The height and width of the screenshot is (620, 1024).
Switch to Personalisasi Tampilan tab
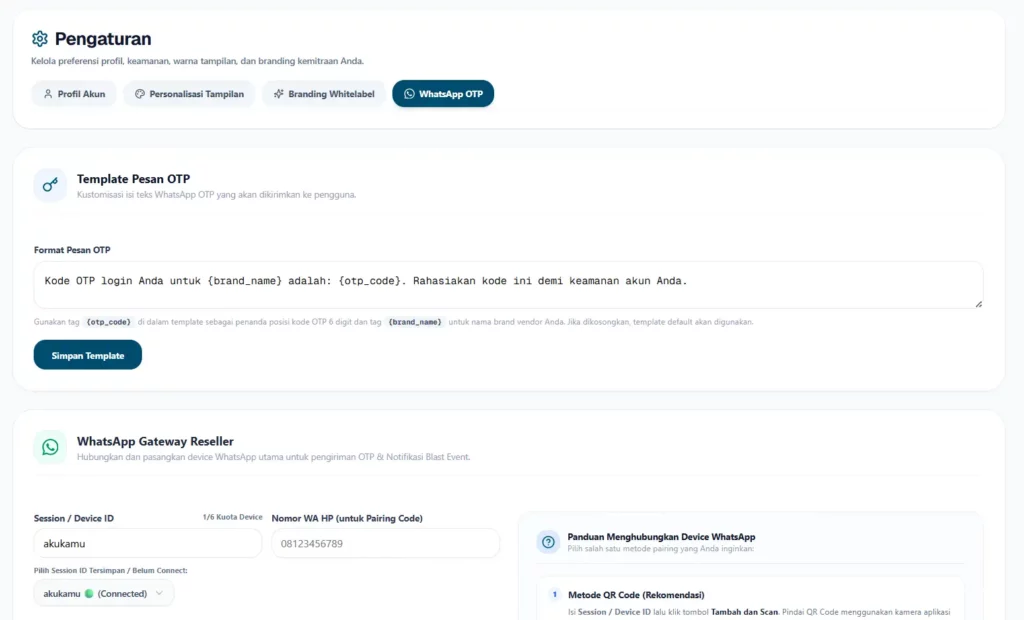tap(189, 93)
